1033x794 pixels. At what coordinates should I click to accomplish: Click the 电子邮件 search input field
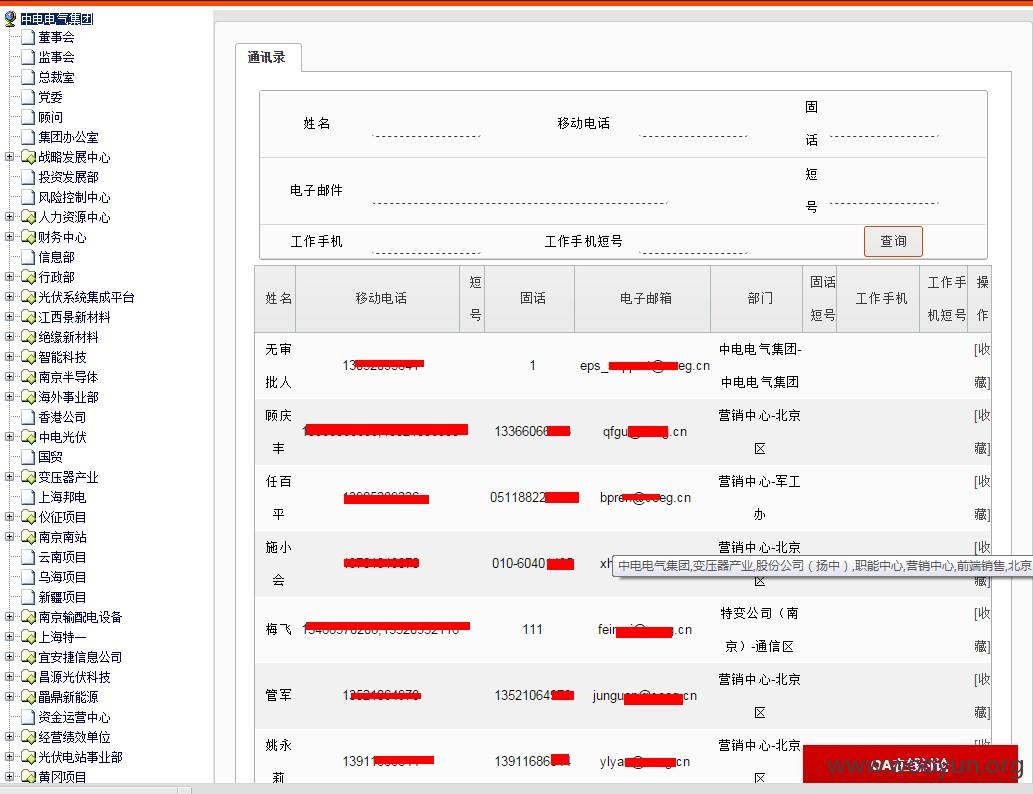520,193
